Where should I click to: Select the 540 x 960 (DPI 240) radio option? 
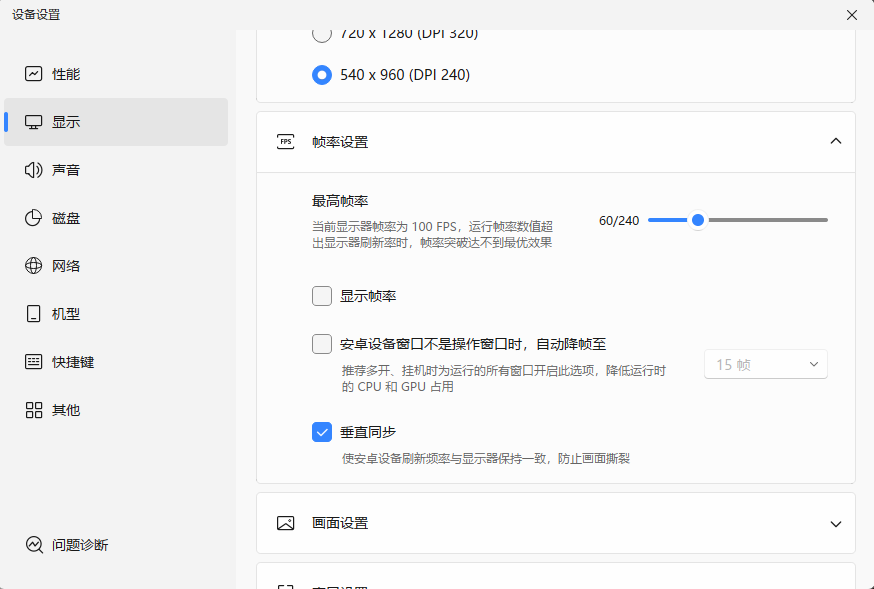[322, 75]
